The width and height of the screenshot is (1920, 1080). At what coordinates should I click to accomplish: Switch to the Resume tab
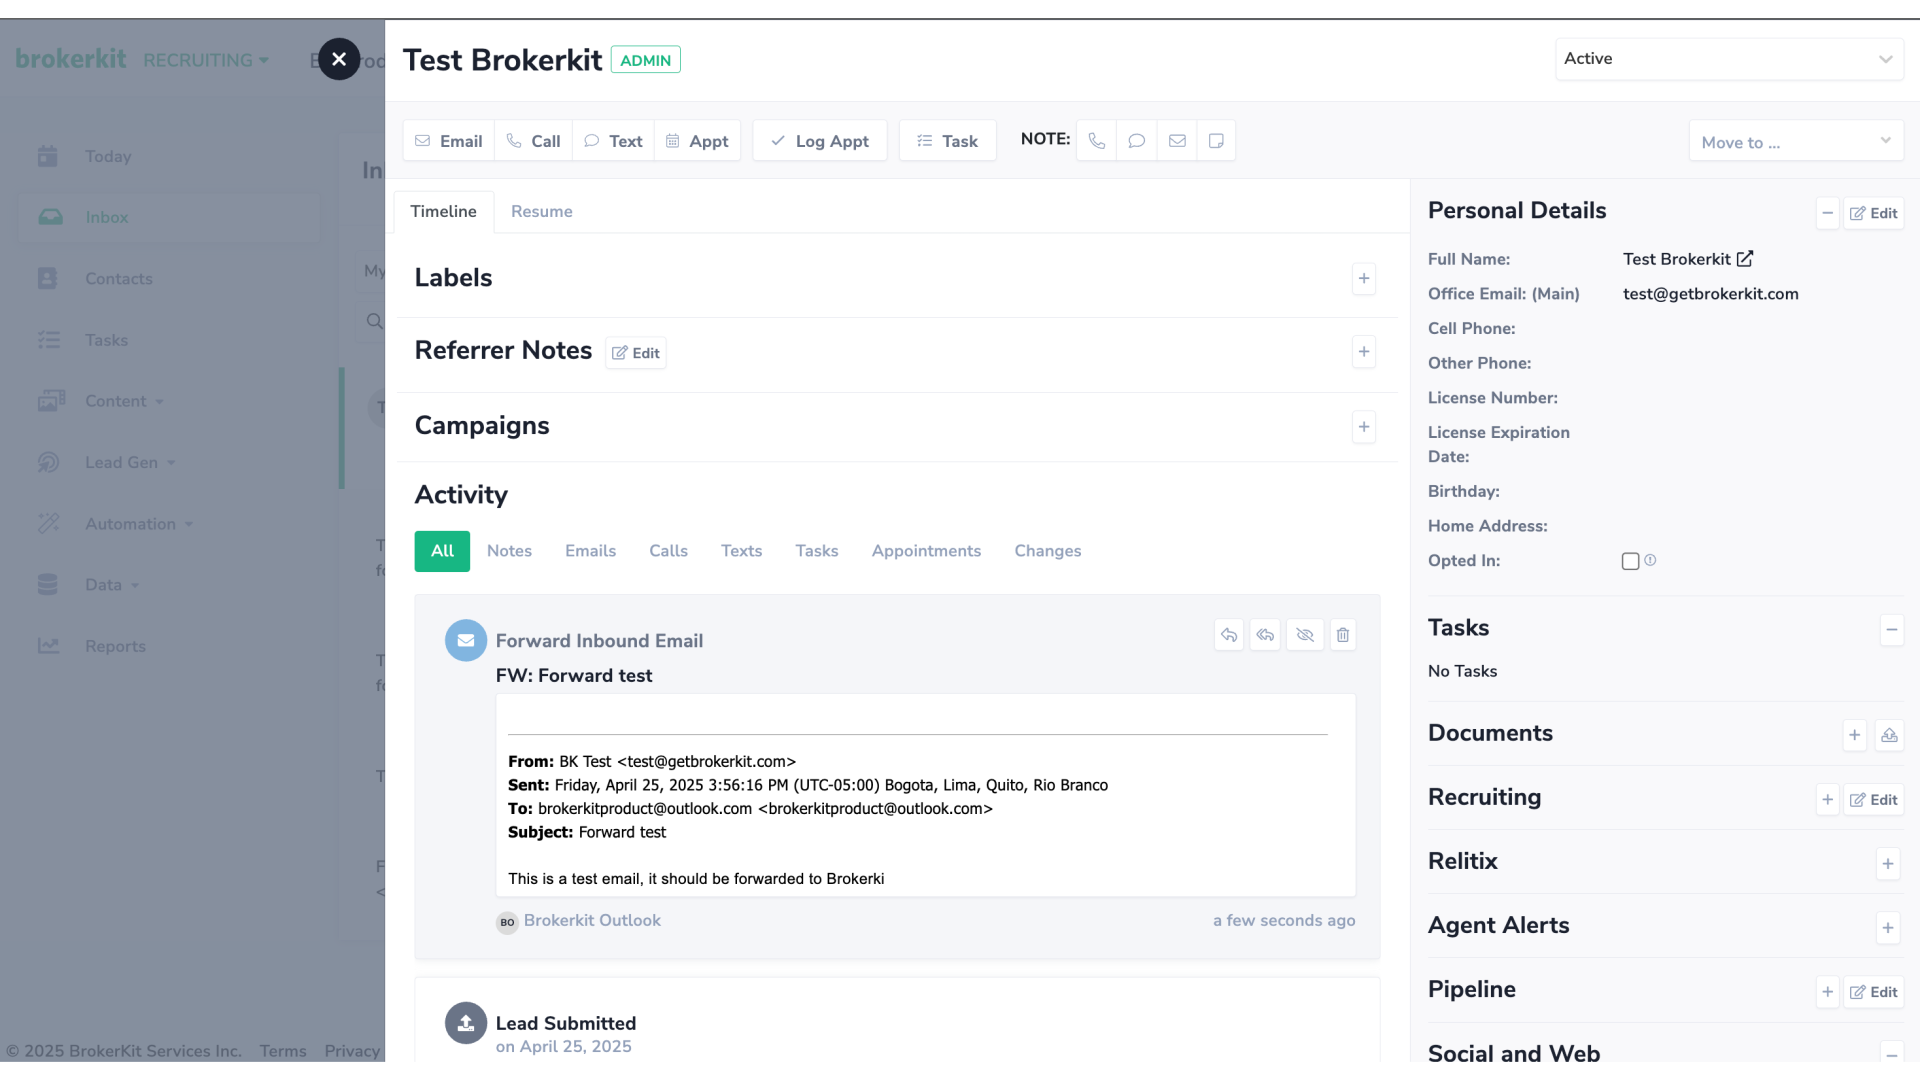click(x=542, y=212)
